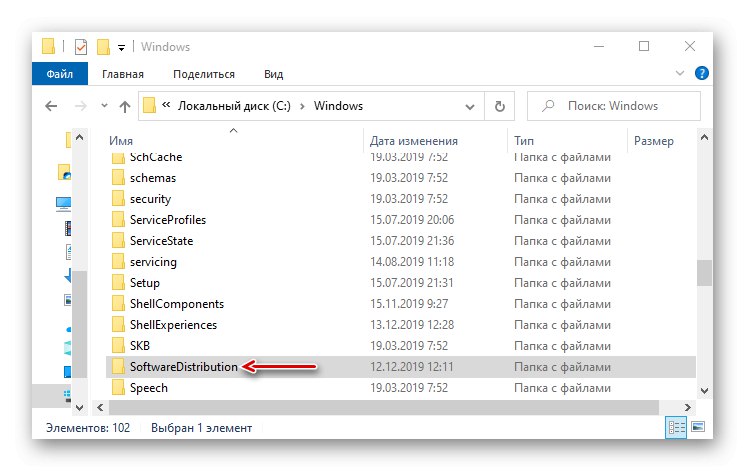Expand the address bar history dropdown

click(470, 106)
